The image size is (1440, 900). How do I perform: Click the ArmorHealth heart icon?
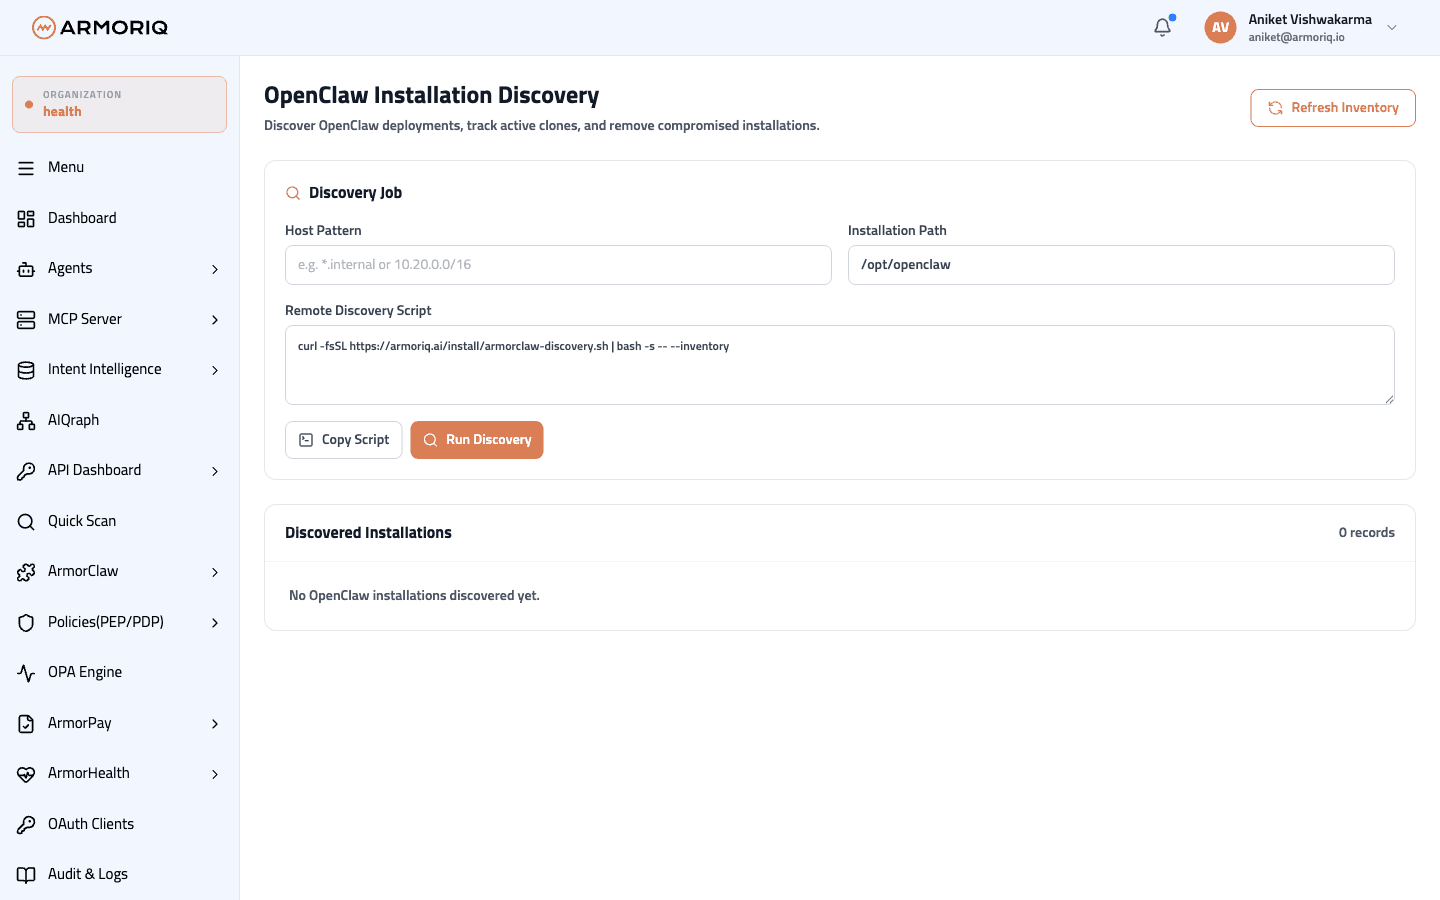[26, 774]
